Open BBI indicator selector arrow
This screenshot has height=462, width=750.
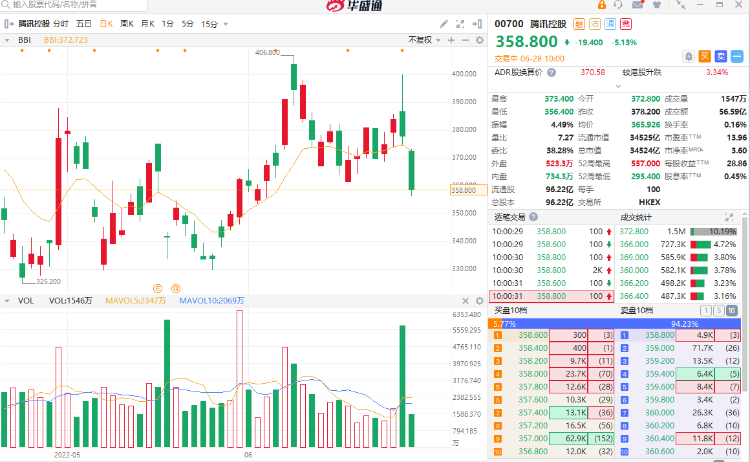pos(7,40)
